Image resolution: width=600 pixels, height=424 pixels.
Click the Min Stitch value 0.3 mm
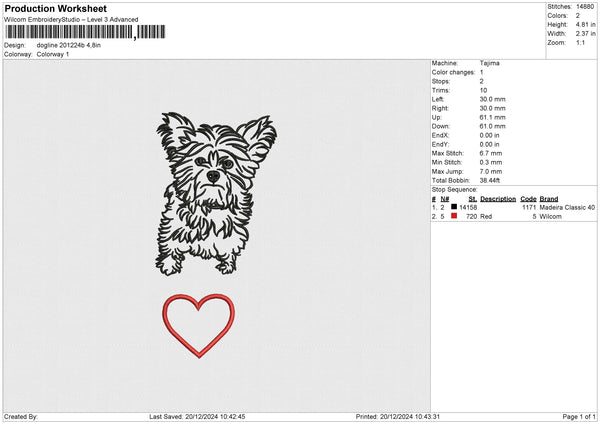[491, 162]
